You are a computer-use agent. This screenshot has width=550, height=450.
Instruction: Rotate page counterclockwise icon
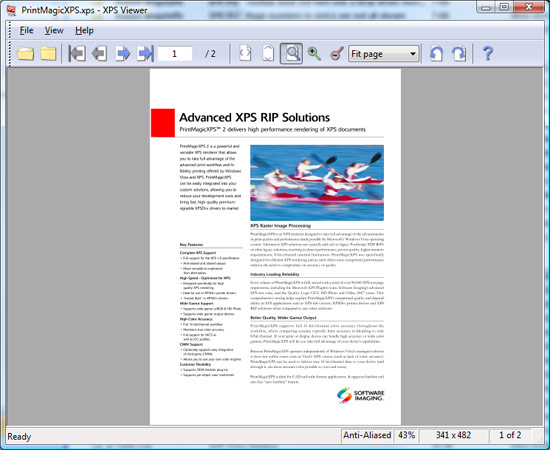point(436,54)
